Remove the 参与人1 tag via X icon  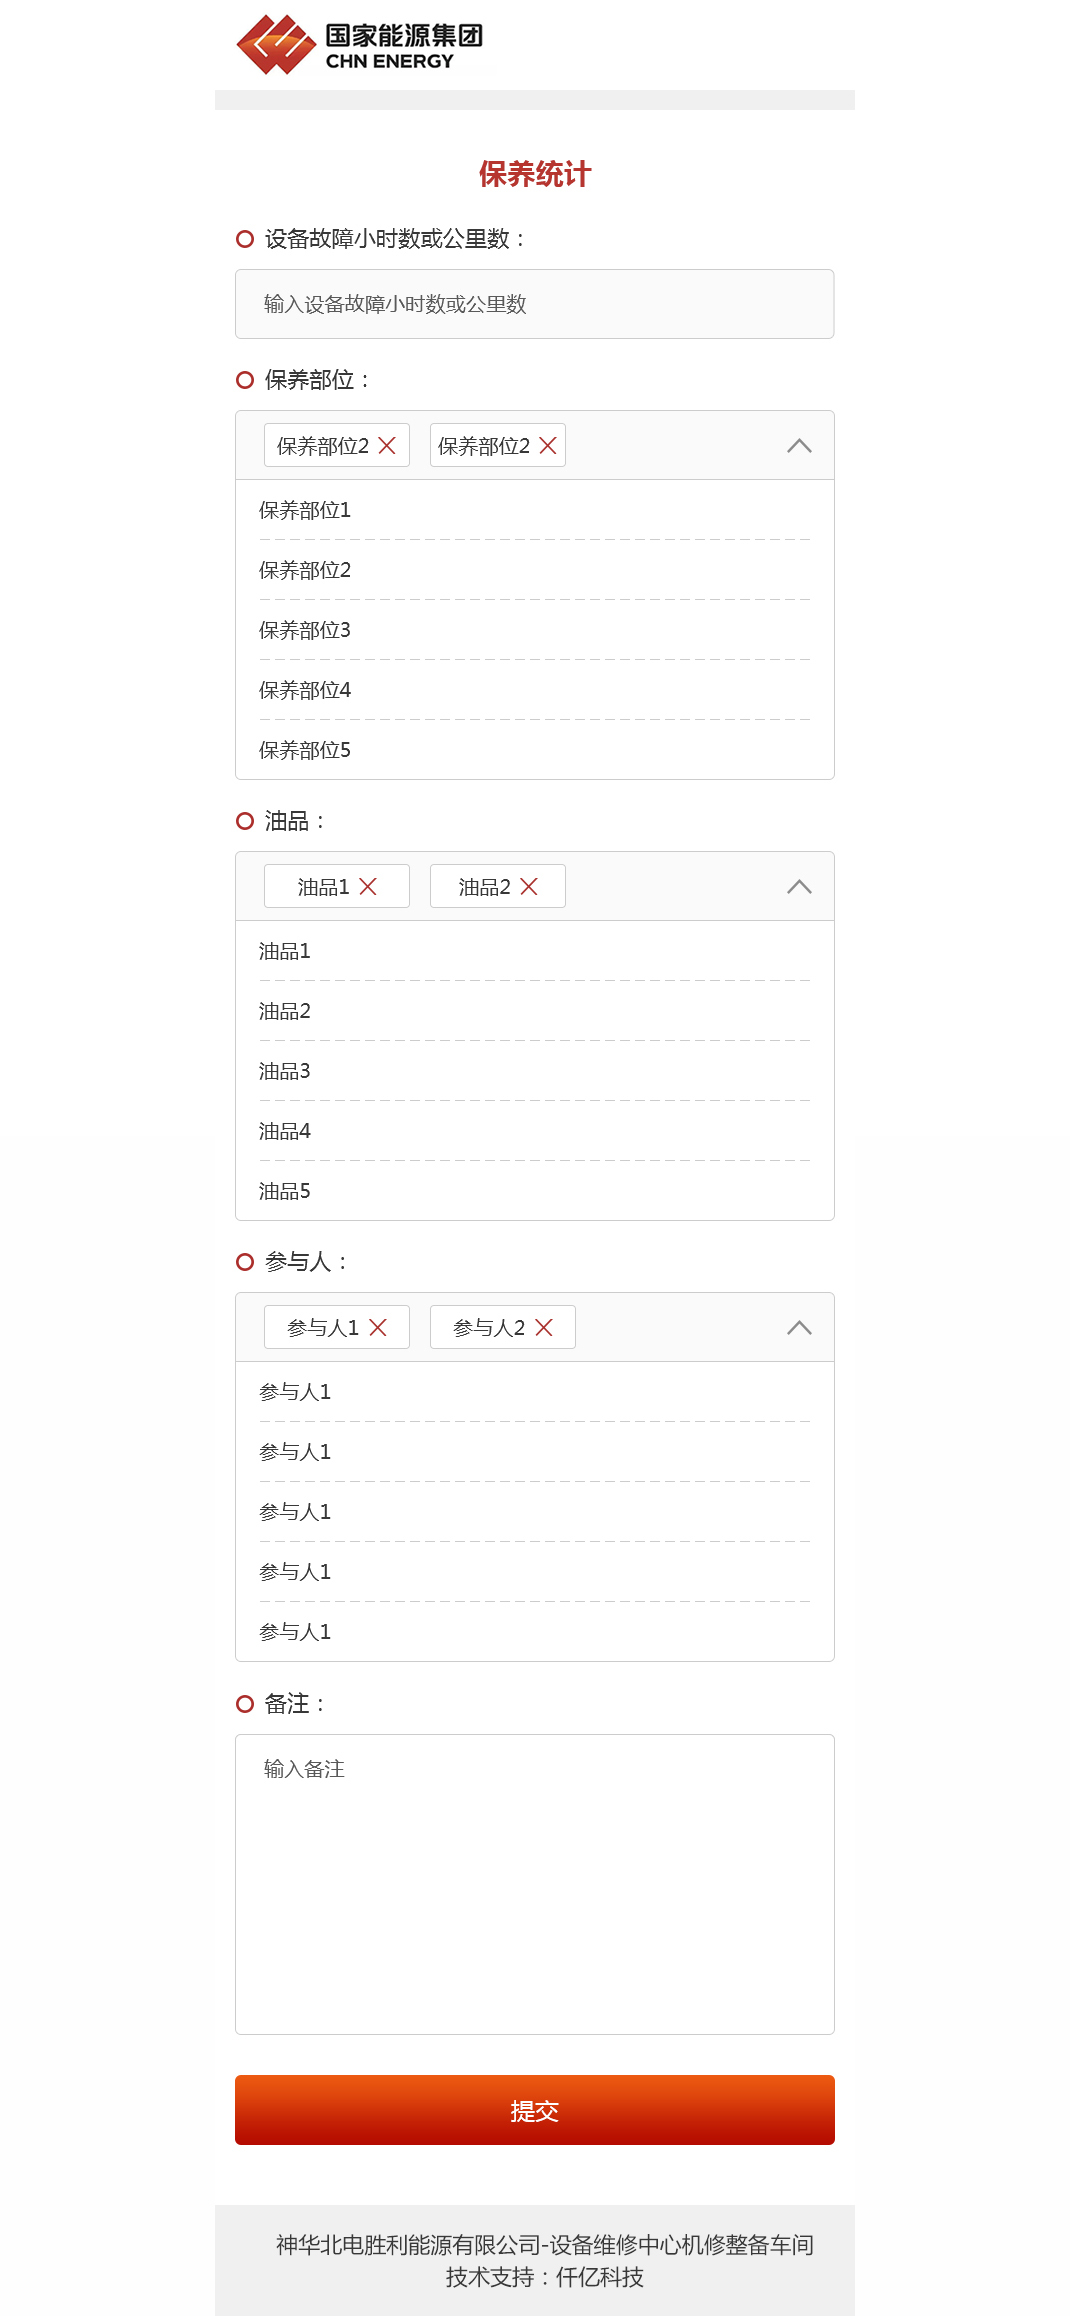click(x=378, y=1328)
